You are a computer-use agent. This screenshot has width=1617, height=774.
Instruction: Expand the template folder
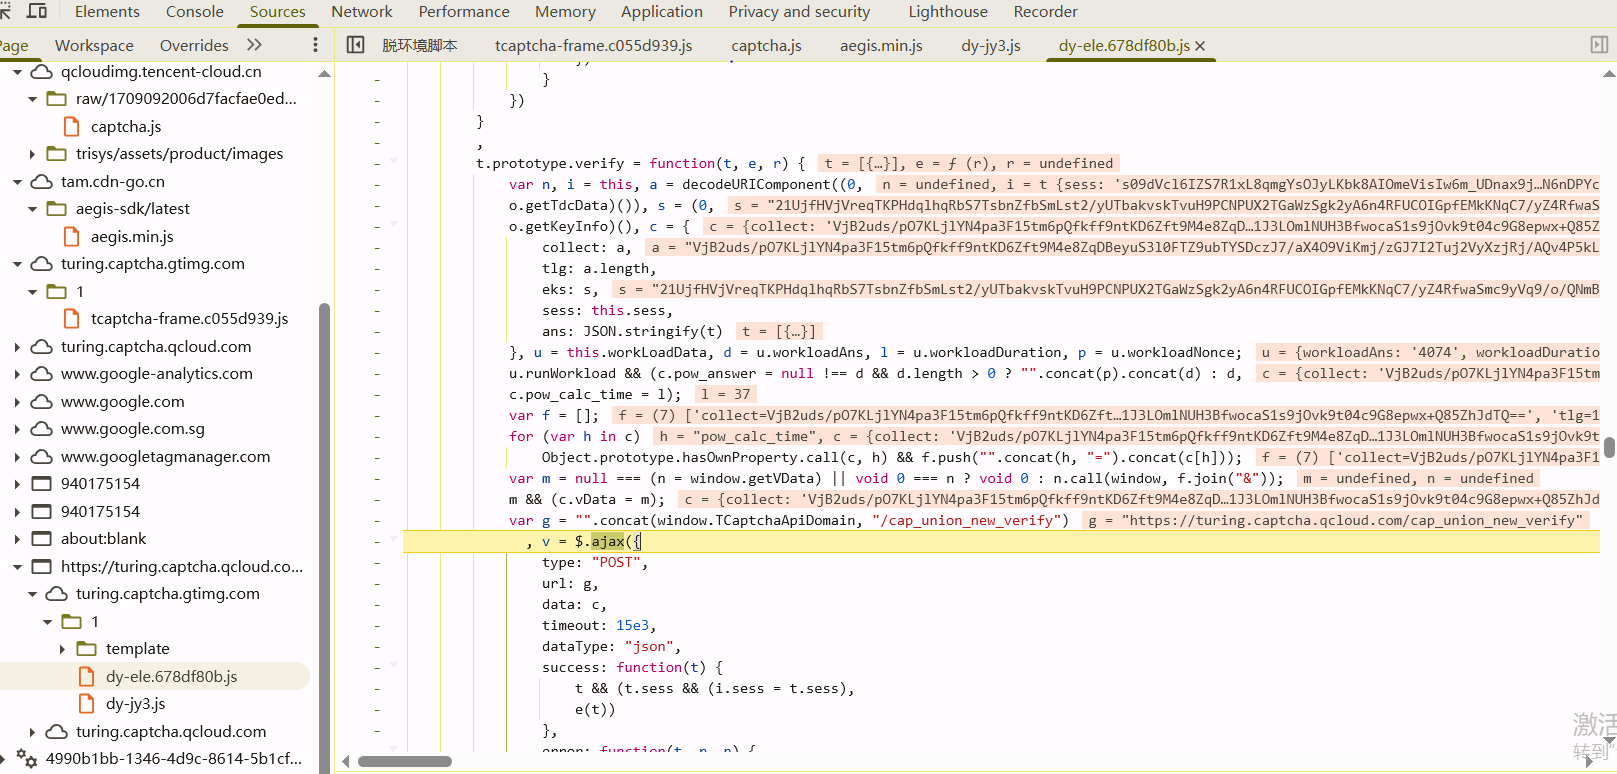click(62, 649)
